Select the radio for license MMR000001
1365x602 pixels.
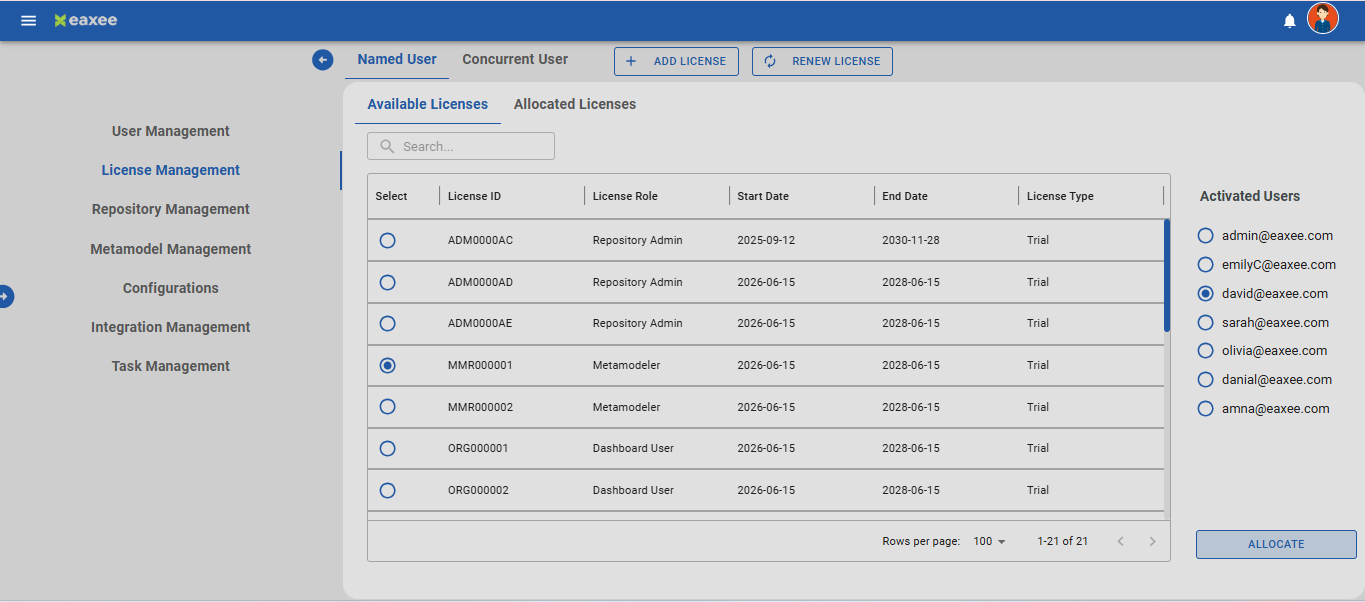pos(388,365)
